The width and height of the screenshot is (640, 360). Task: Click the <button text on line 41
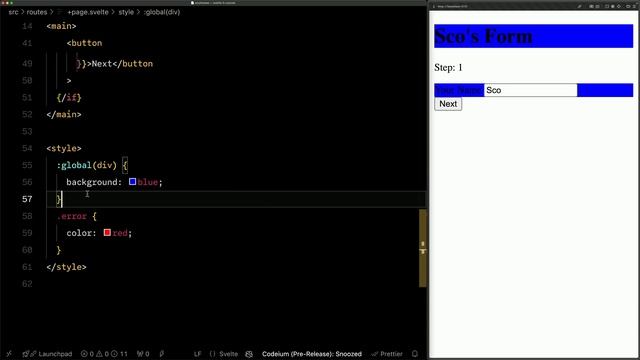pyautogui.click(x=84, y=43)
